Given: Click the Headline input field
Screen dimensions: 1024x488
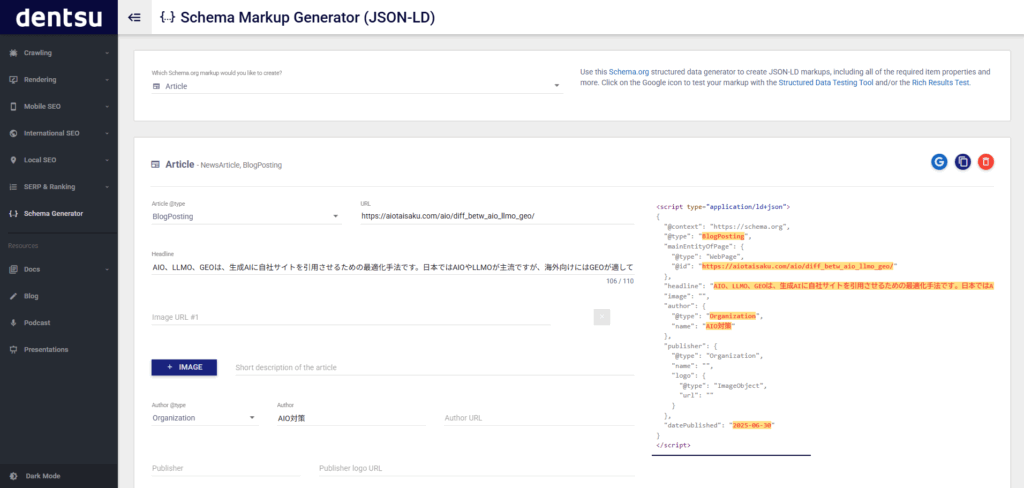Looking at the screenshot, I should point(392,268).
